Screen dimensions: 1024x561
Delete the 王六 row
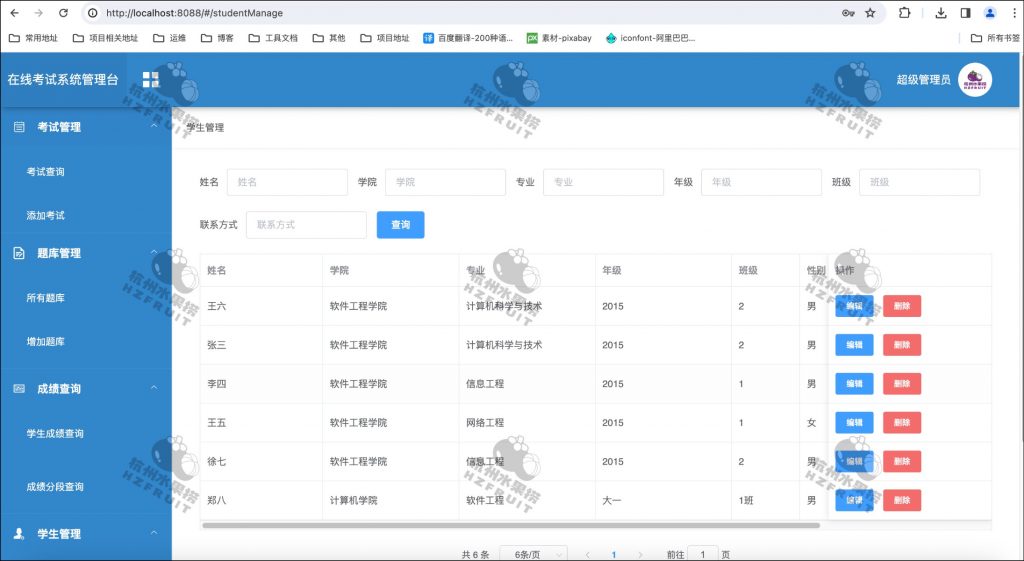click(902, 306)
